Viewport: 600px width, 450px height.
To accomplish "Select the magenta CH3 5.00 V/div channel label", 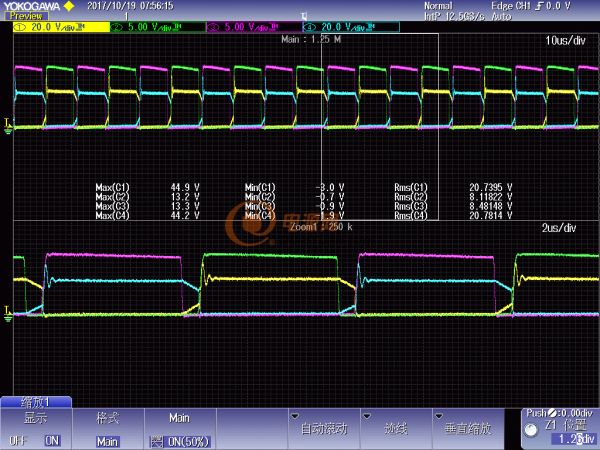I will pyautogui.click(x=254, y=27).
